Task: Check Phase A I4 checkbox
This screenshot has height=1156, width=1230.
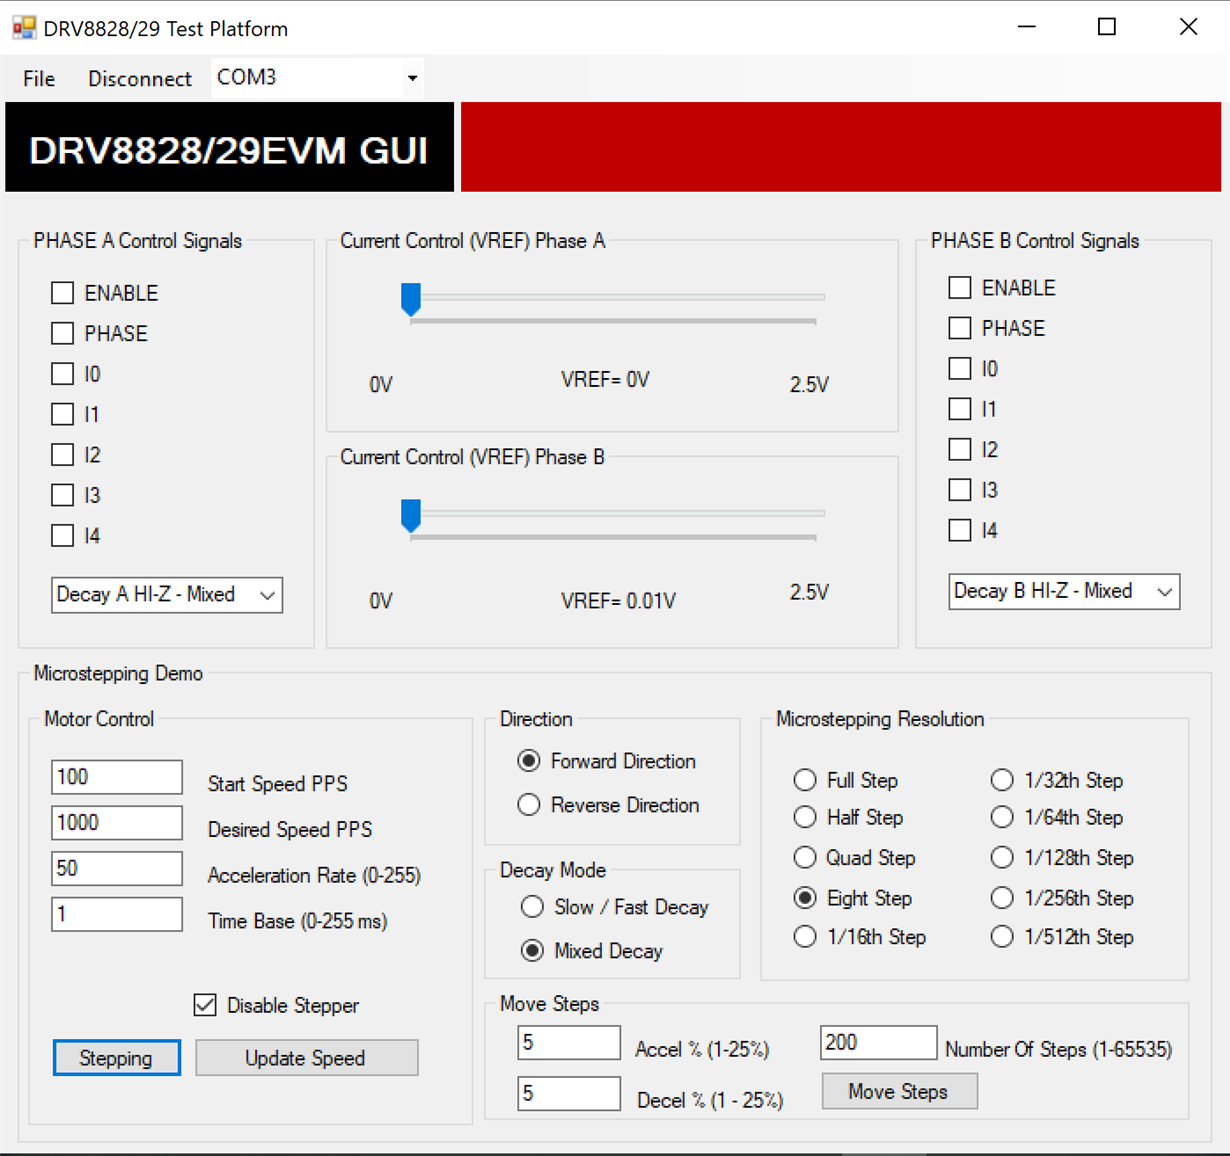Action: coord(63,536)
